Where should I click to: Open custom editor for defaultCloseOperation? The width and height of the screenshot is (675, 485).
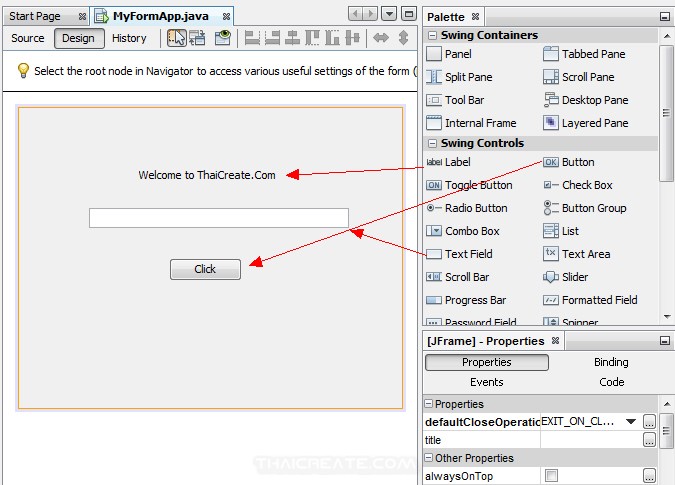point(649,422)
